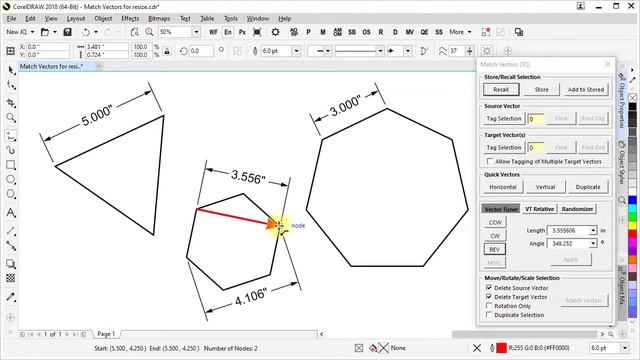This screenshot has height=360, width=640.
Task: Click the rotation angle input field
Action: pos(201,51)
